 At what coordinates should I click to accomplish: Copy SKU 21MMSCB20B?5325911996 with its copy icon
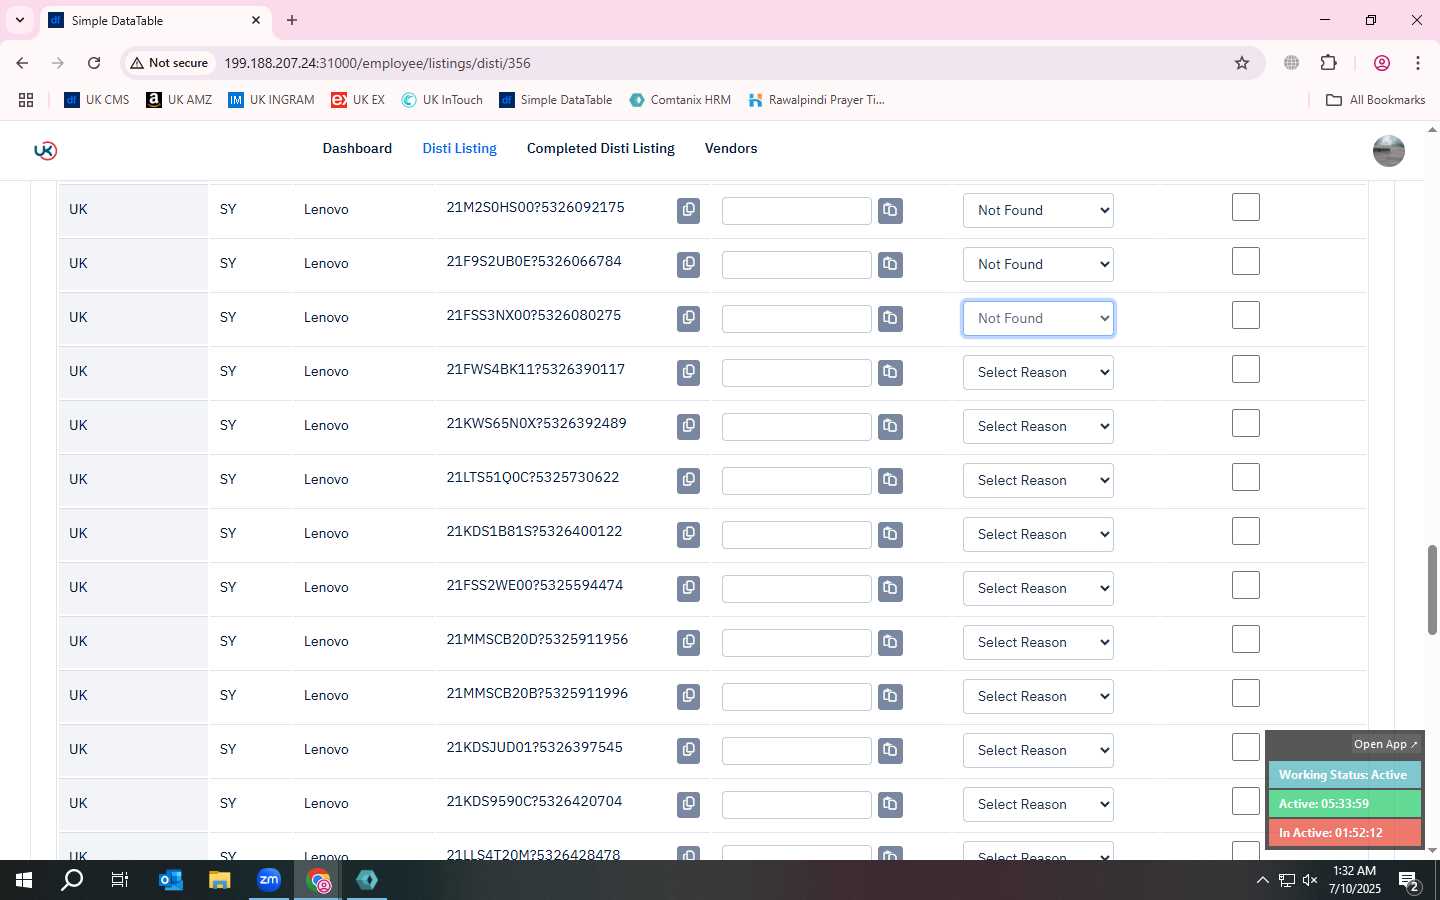click(688, 696)
